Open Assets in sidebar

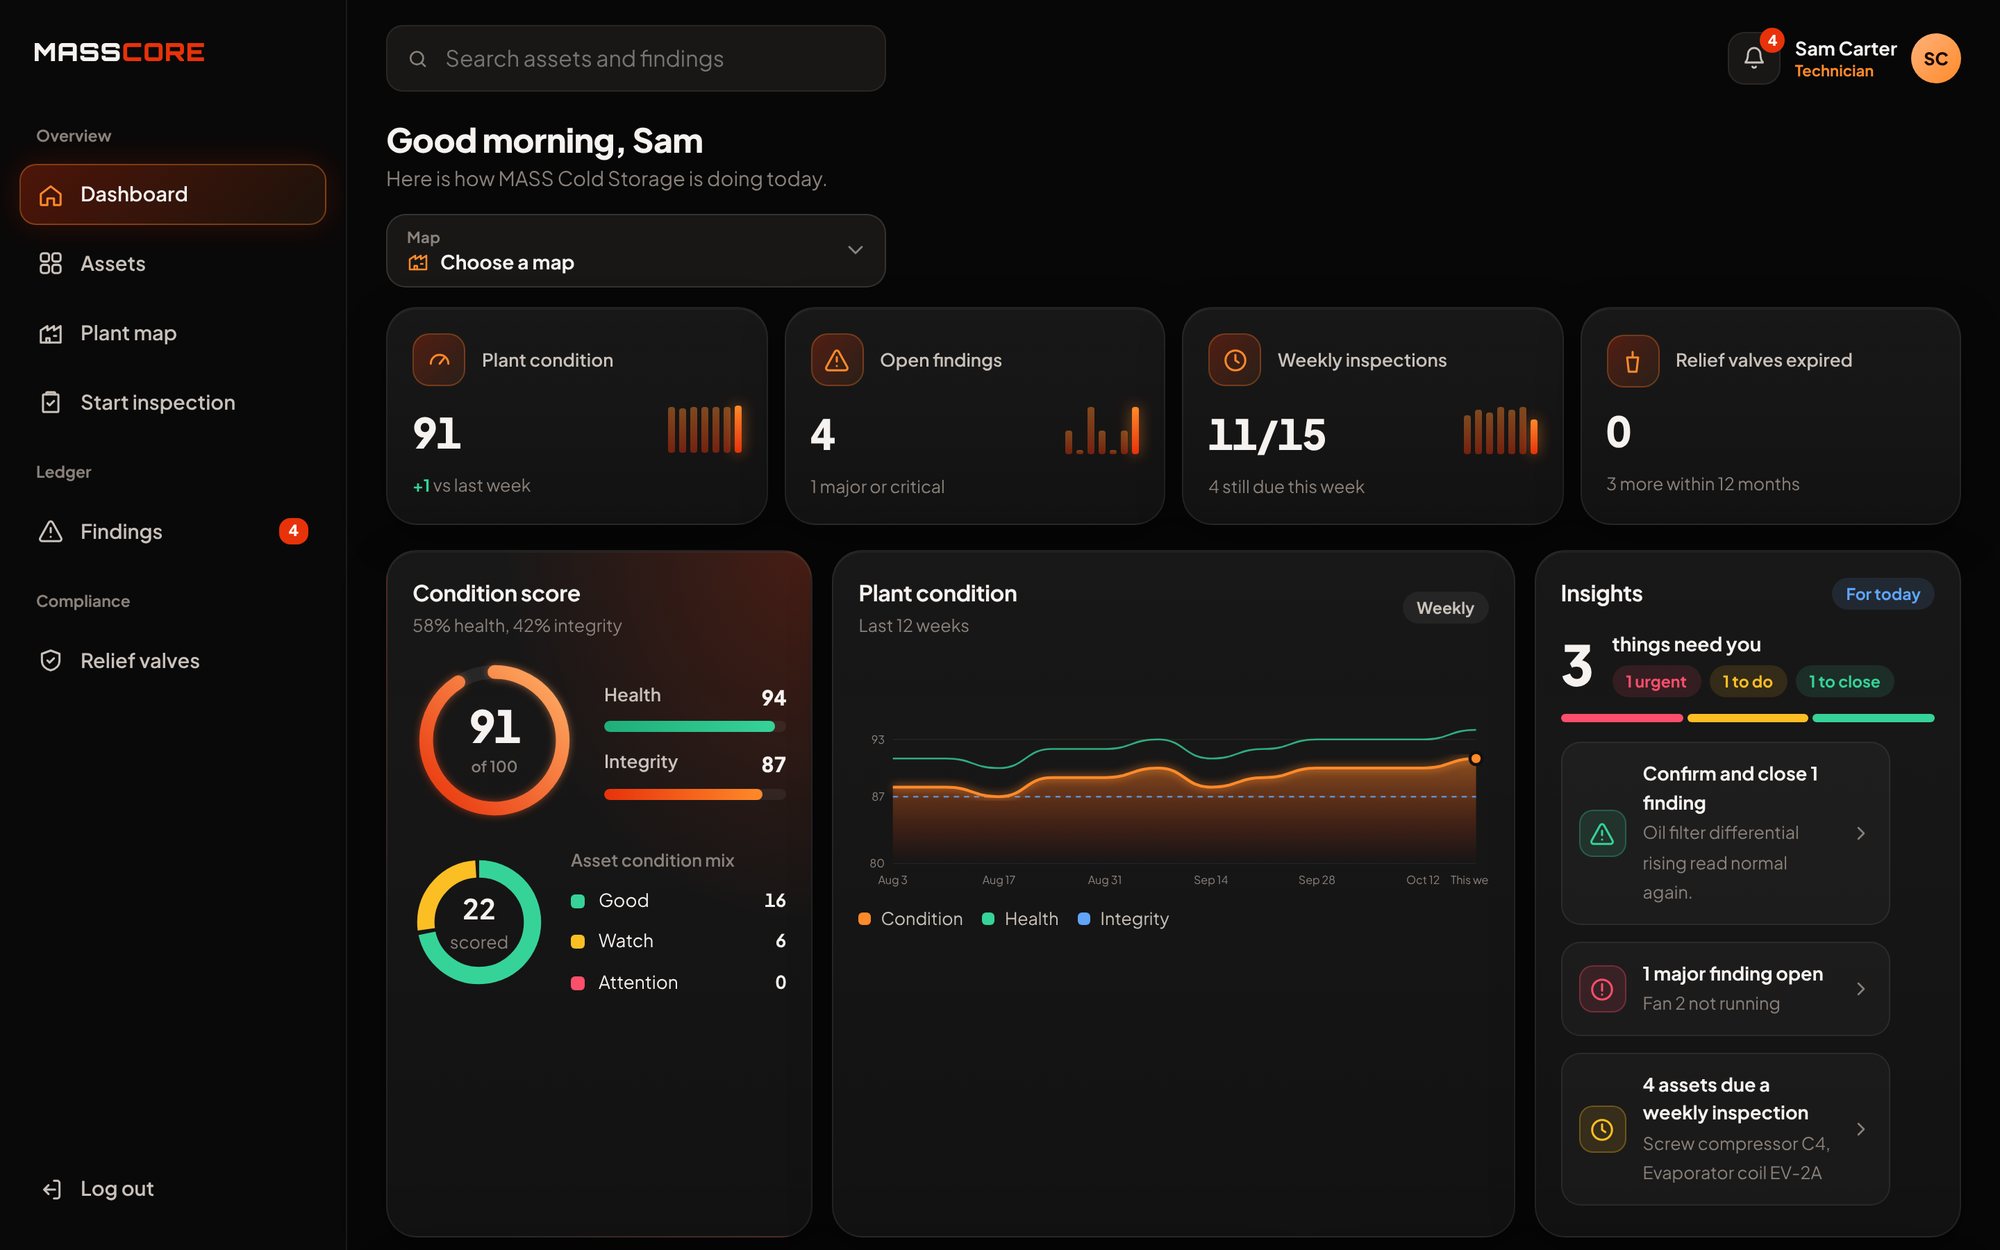(x=173, y=264)
